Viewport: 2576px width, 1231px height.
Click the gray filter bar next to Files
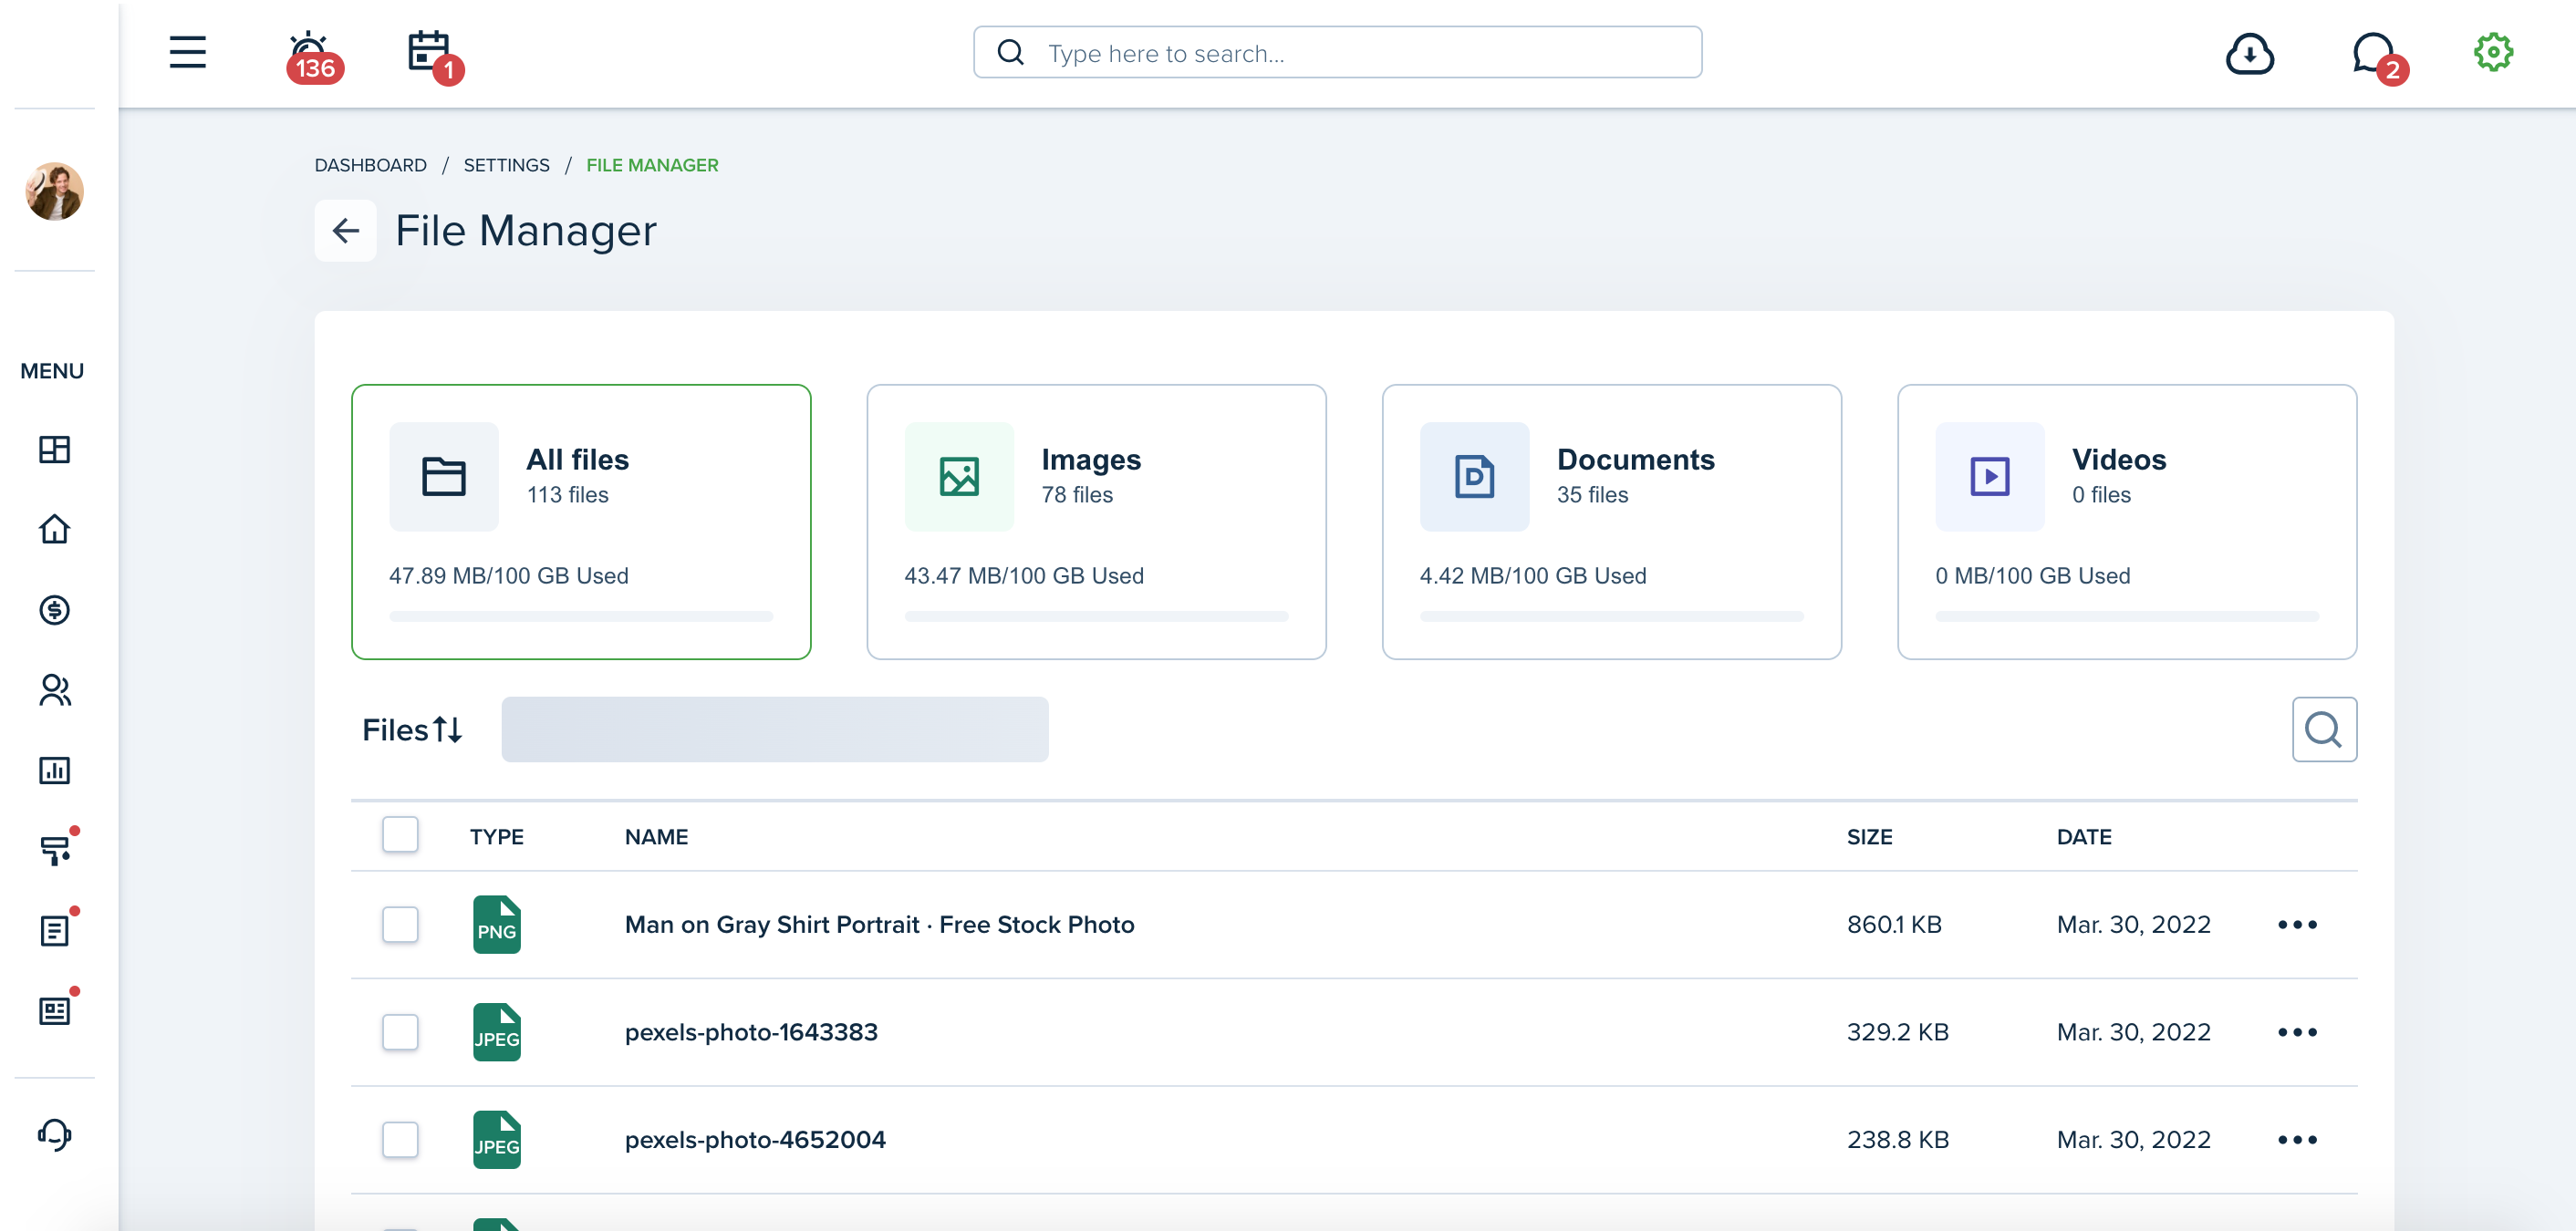click(x=774, y=729)
